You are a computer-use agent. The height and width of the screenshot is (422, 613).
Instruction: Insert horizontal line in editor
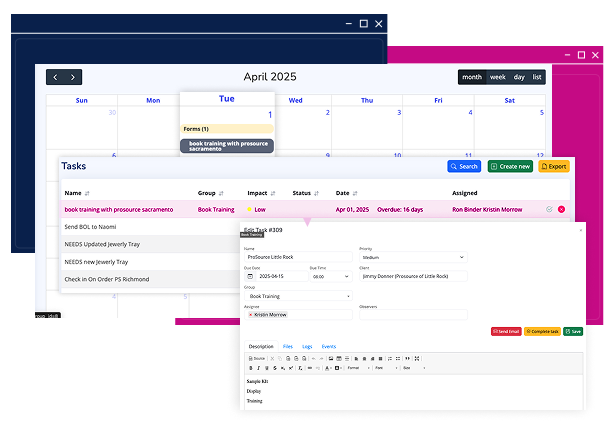coord(347,359)
